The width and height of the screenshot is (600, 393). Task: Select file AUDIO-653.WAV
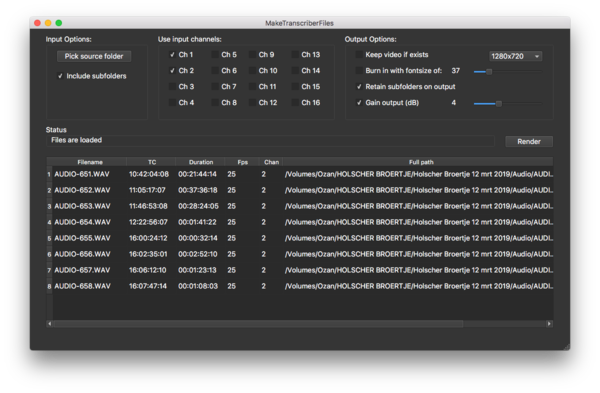[x=82, y=206]
